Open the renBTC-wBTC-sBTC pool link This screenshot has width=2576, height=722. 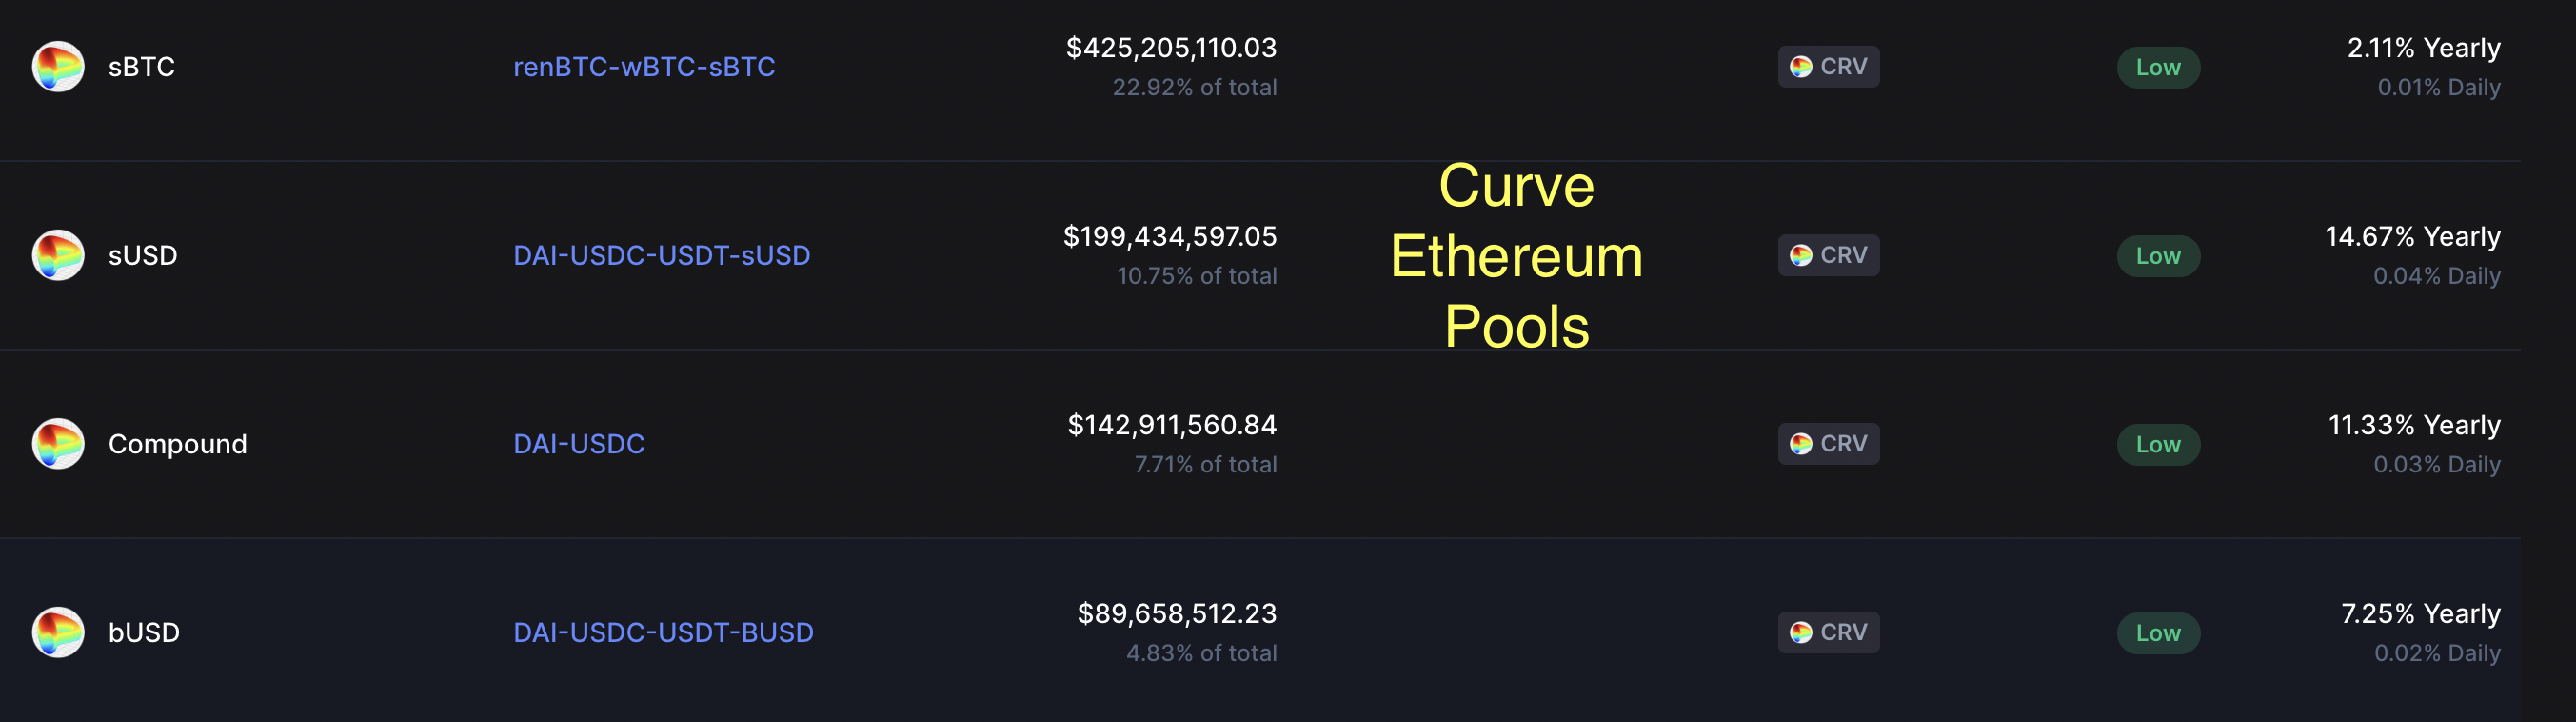coord(644,67)
